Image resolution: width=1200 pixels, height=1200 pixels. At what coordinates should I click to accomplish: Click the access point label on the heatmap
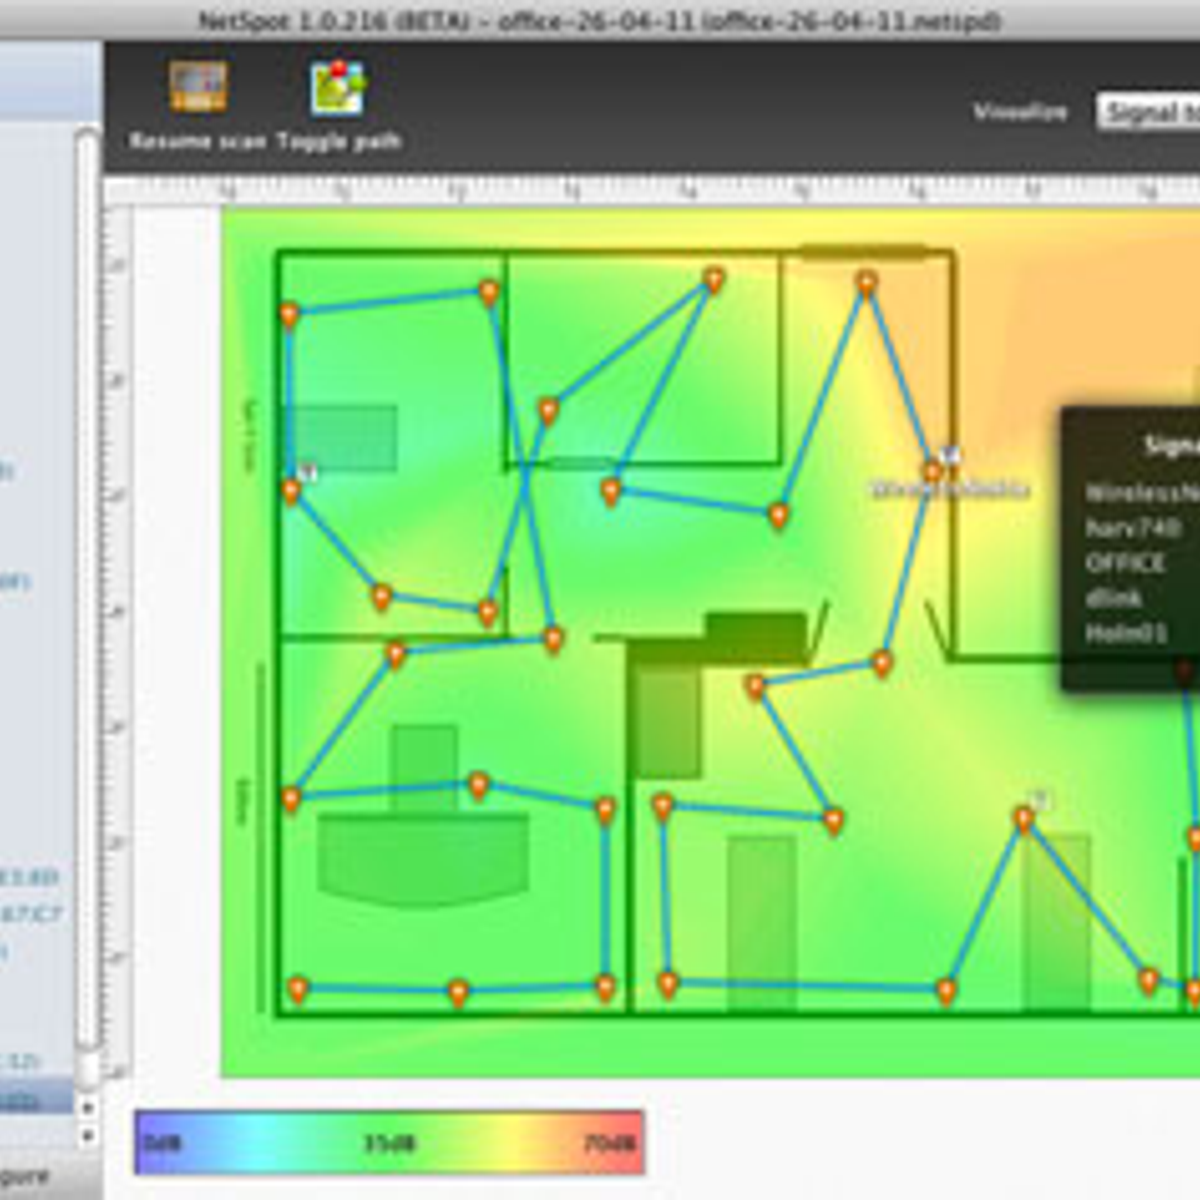tap(950, 490)
